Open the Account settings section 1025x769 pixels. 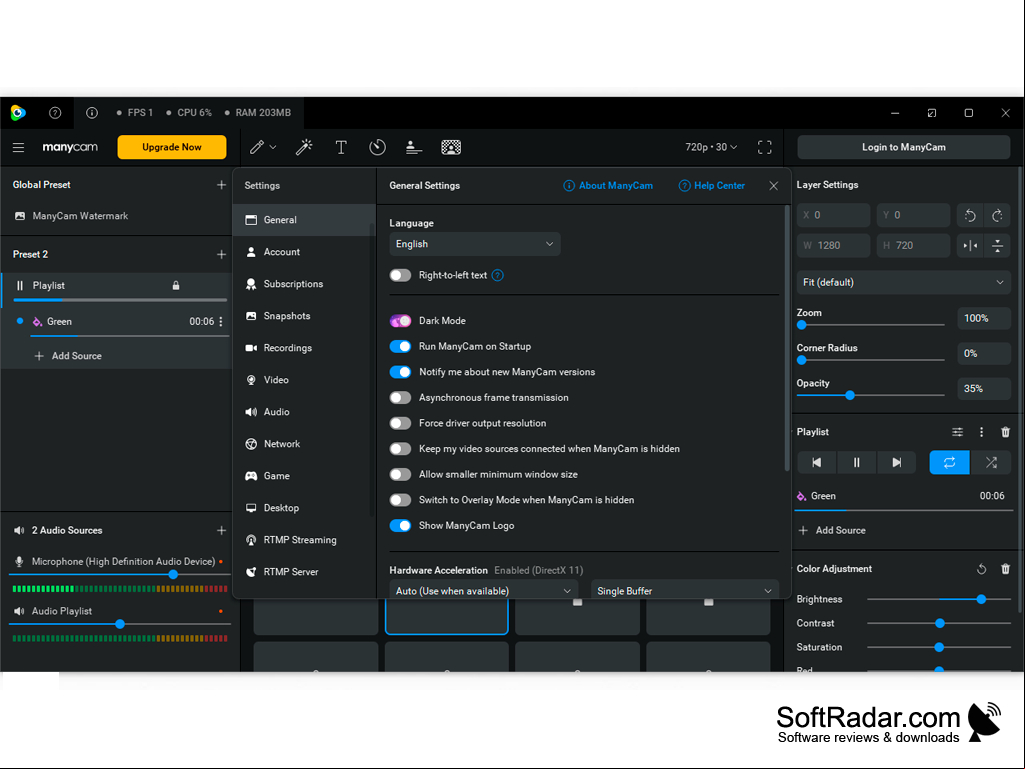point(304,252)
